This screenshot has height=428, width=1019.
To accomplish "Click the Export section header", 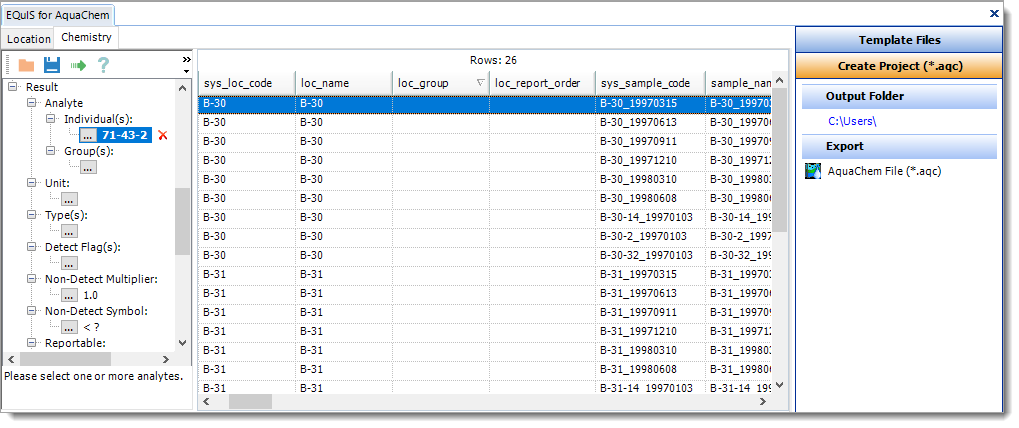I will [899, 146].
